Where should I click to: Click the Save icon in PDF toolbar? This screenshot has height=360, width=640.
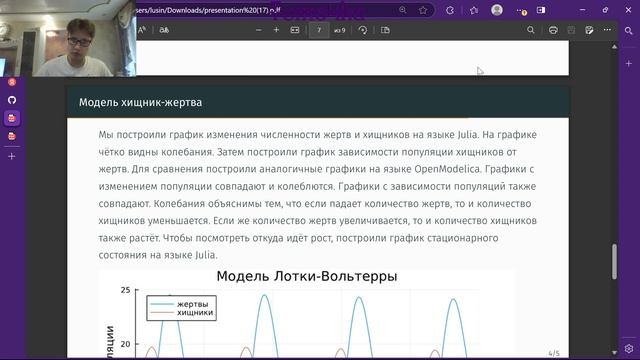(571, 30)
